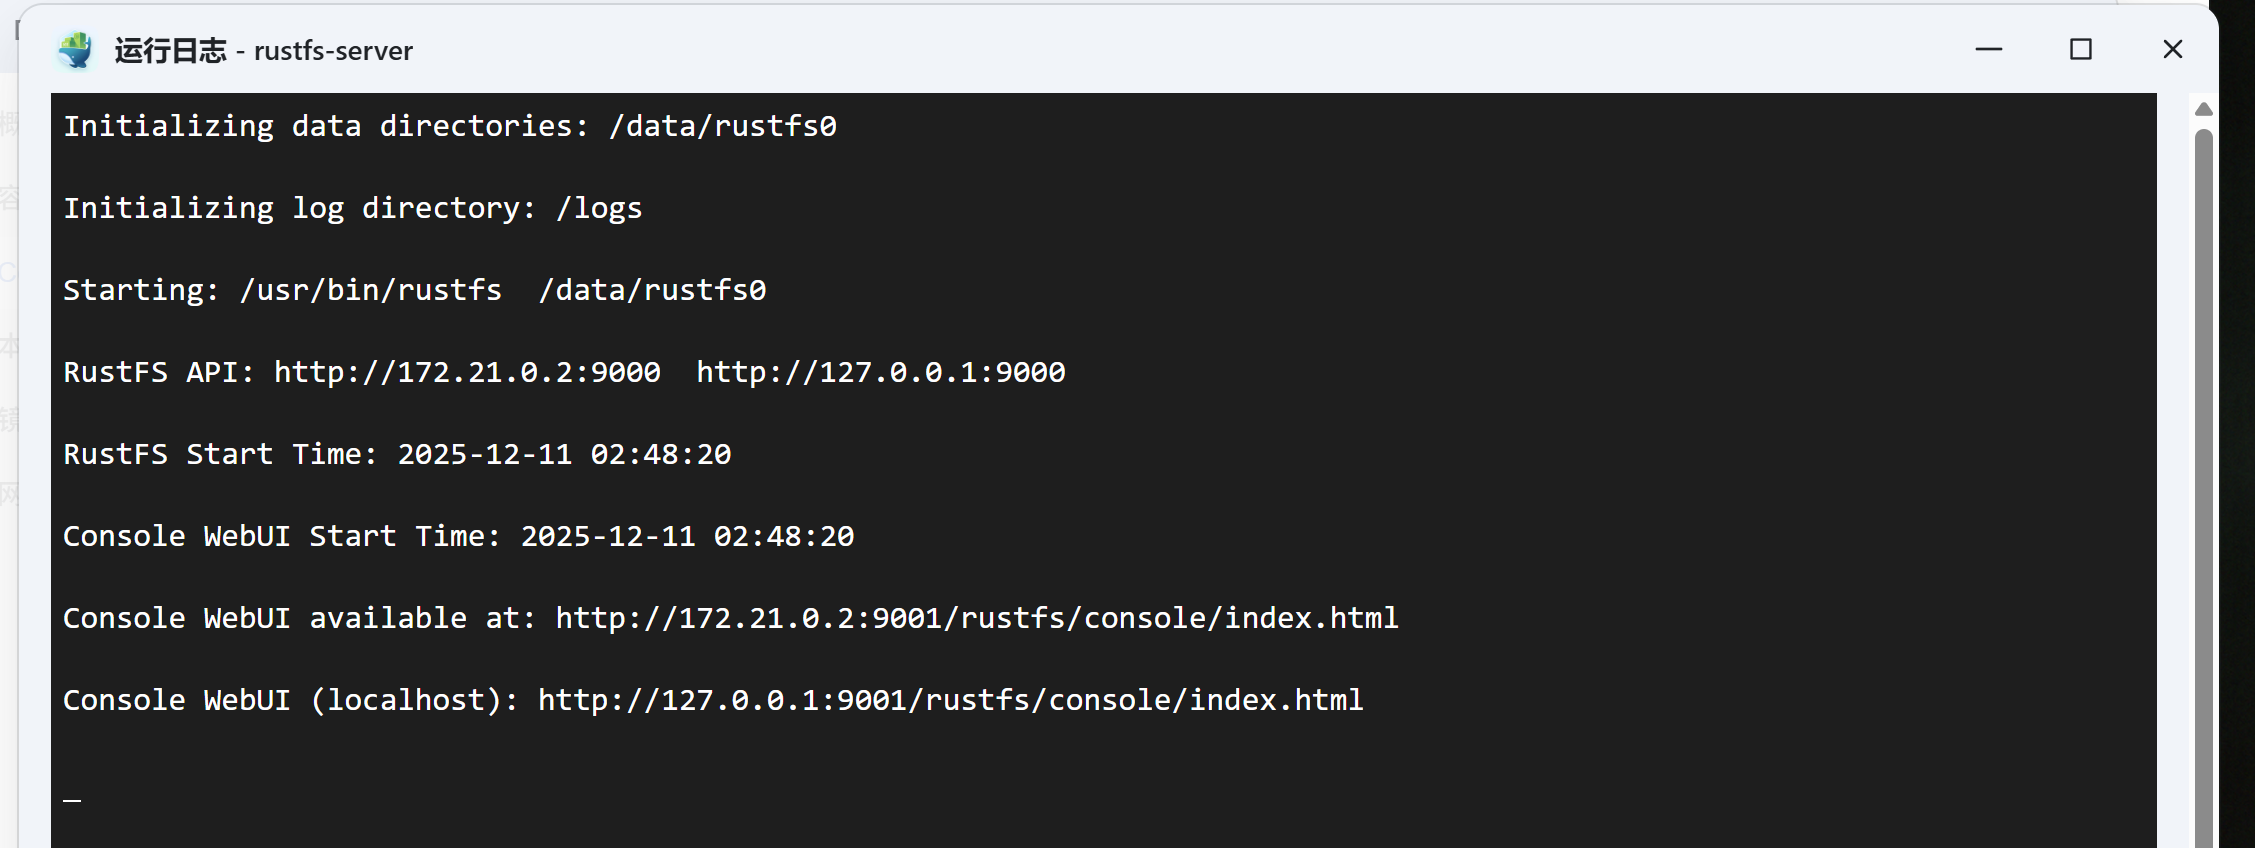The width and height of the screenshot is (2255, 848).
Task: Click the http://127.0.0.1:9000 API address
Action: tap(880, 372)
